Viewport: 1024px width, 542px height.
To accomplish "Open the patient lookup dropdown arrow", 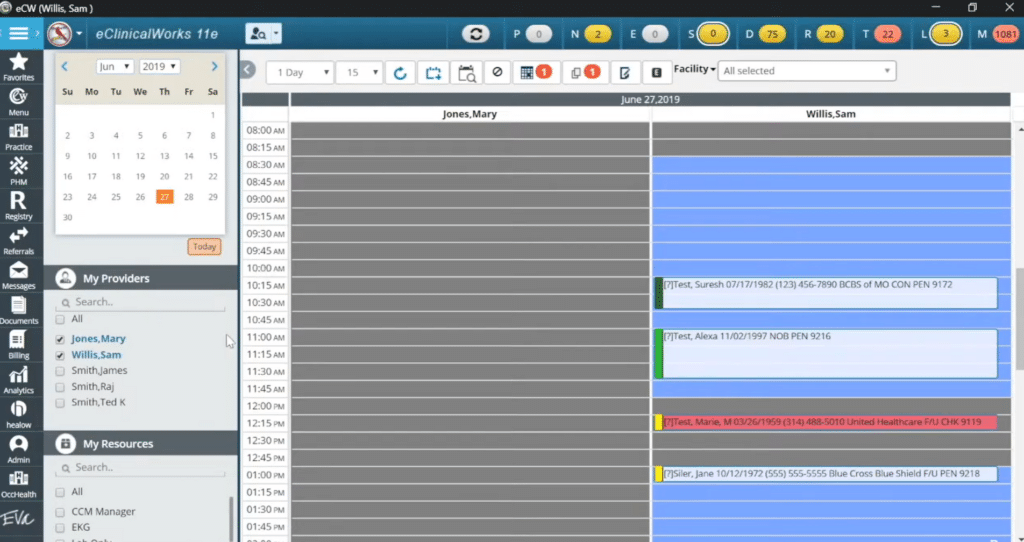I will 277,33.
